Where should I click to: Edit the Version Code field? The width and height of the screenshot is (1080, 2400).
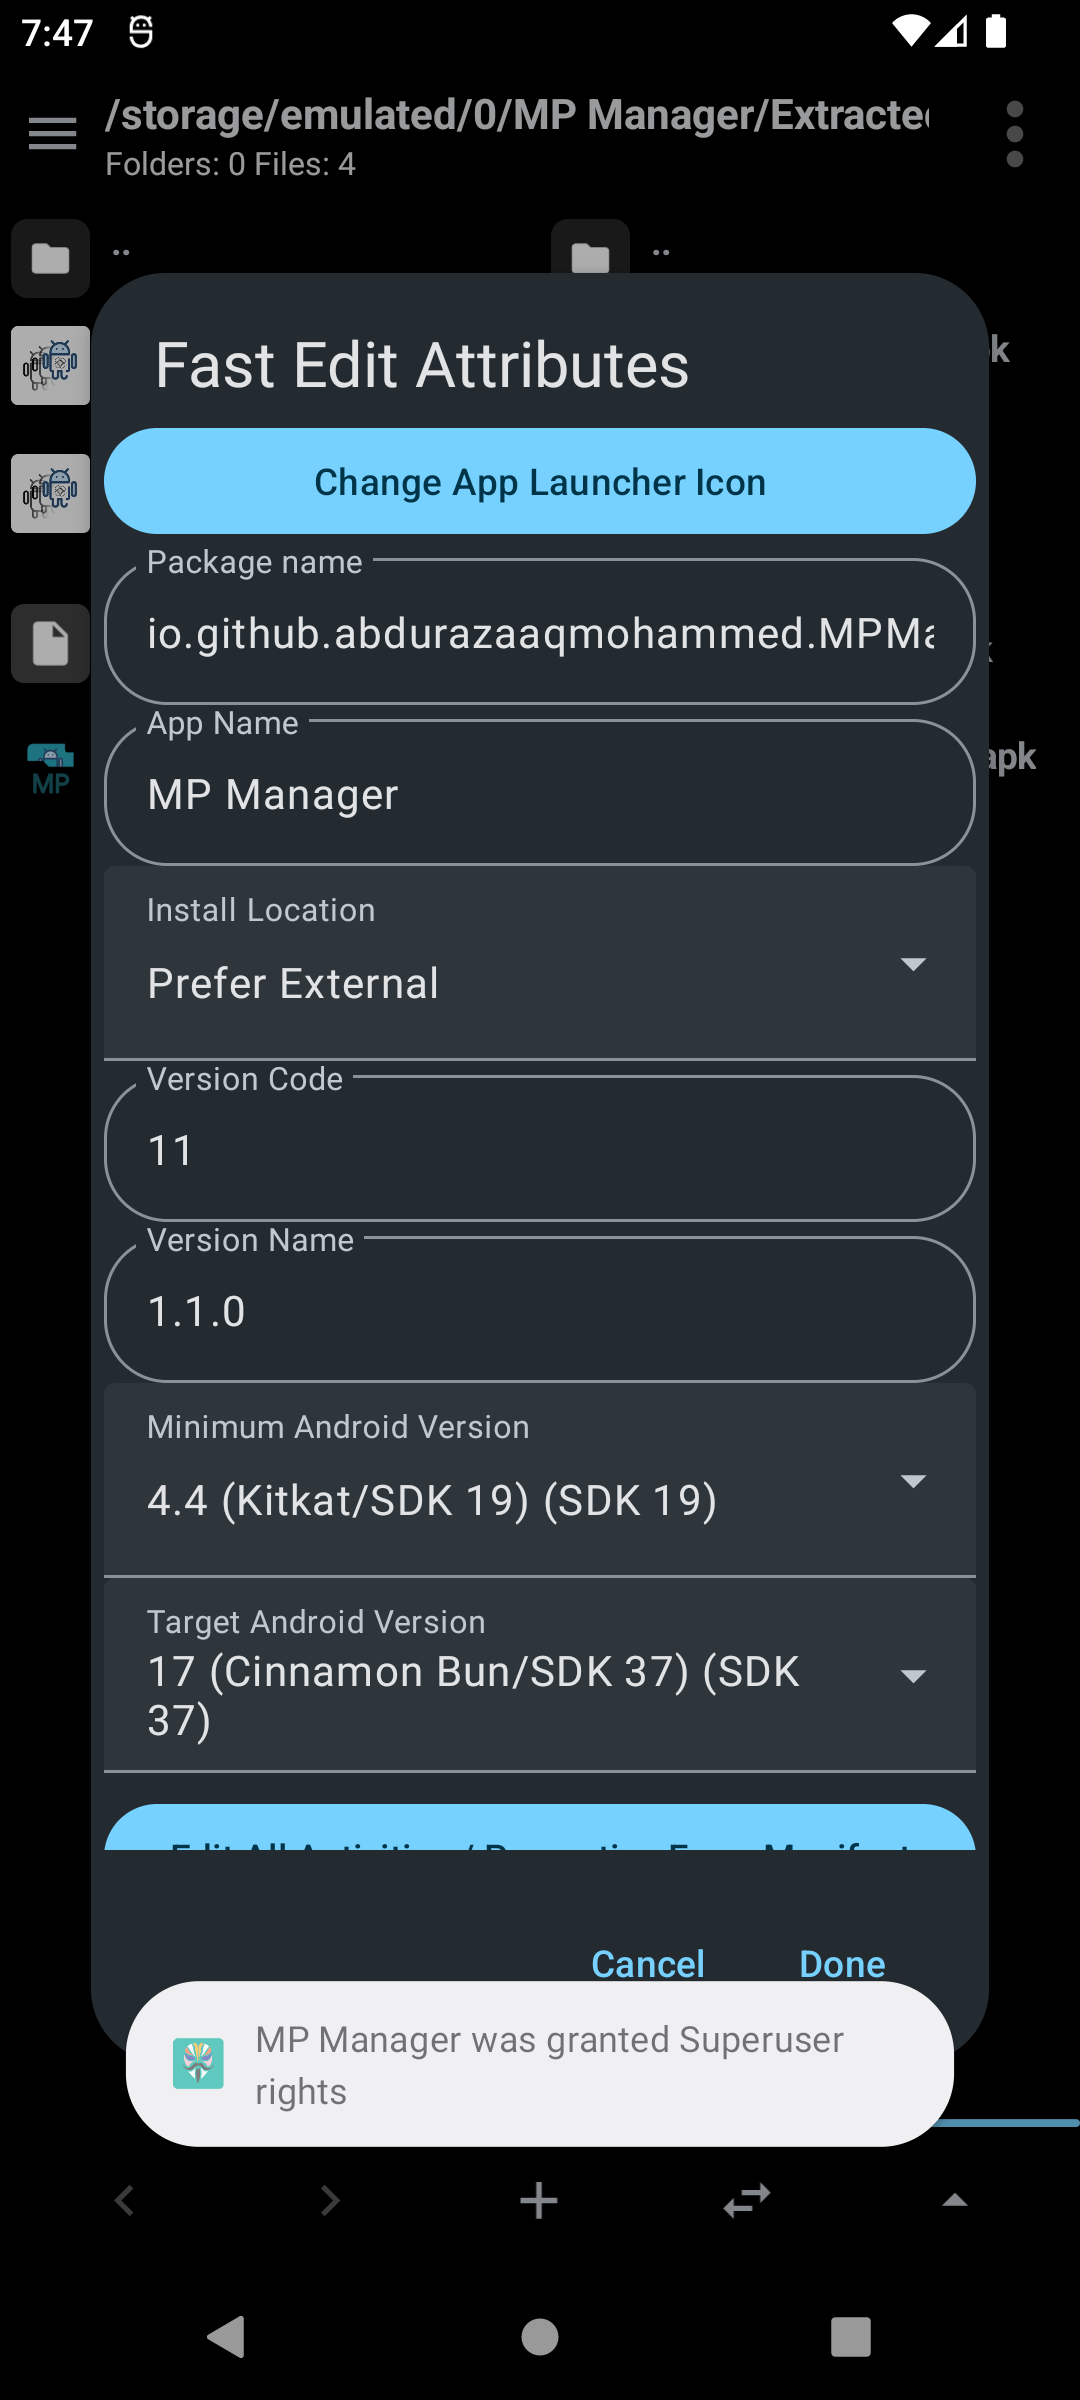(540, 1148)
